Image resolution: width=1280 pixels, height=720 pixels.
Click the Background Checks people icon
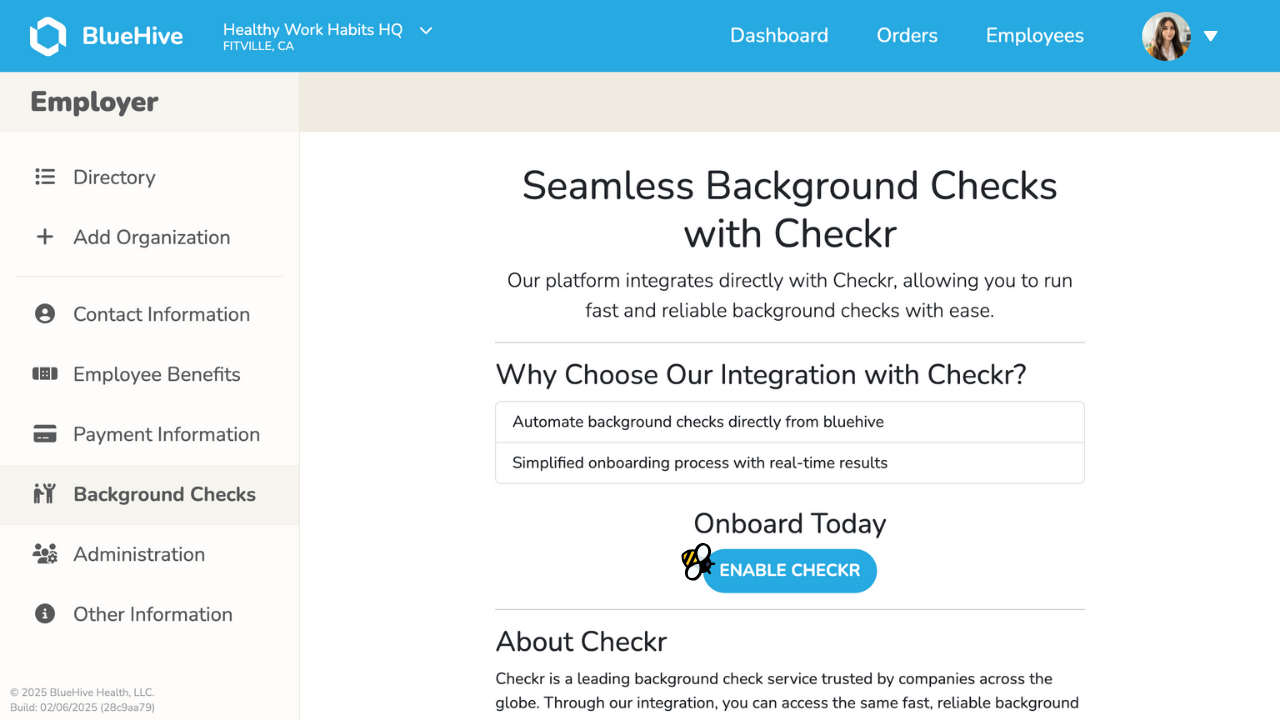(44, 494)
